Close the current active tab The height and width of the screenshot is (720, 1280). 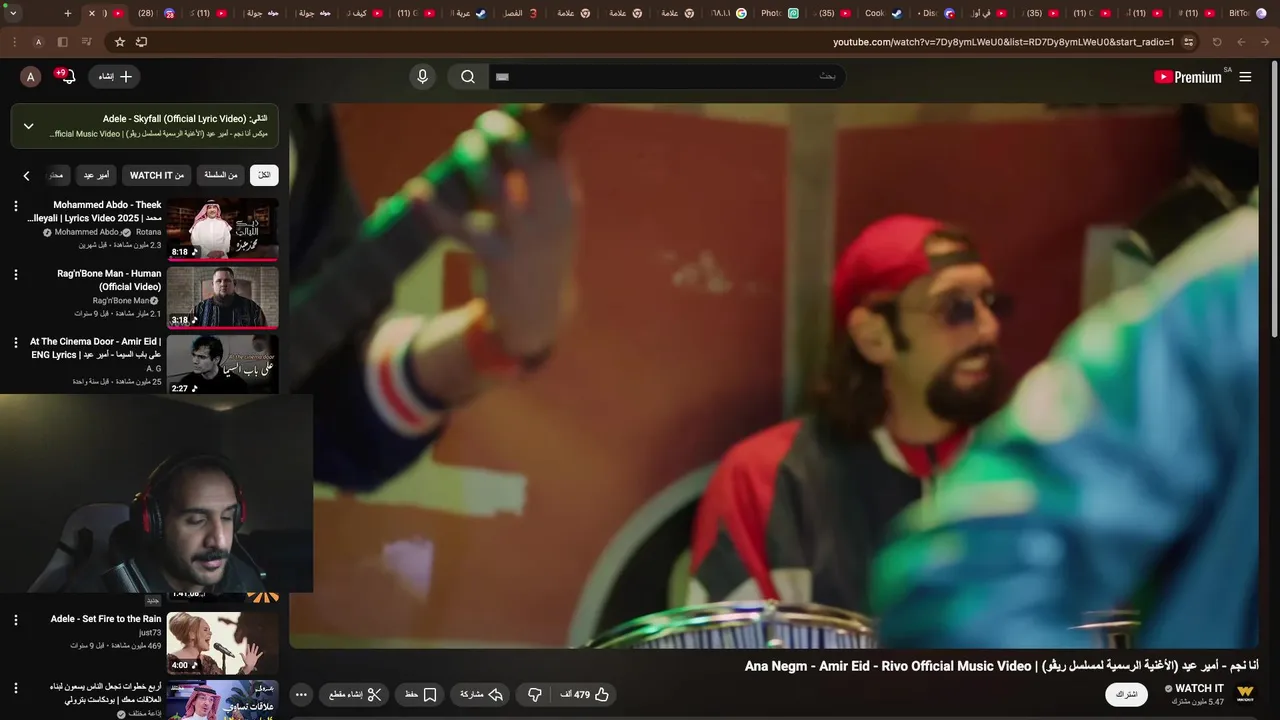tap(92, 13)
